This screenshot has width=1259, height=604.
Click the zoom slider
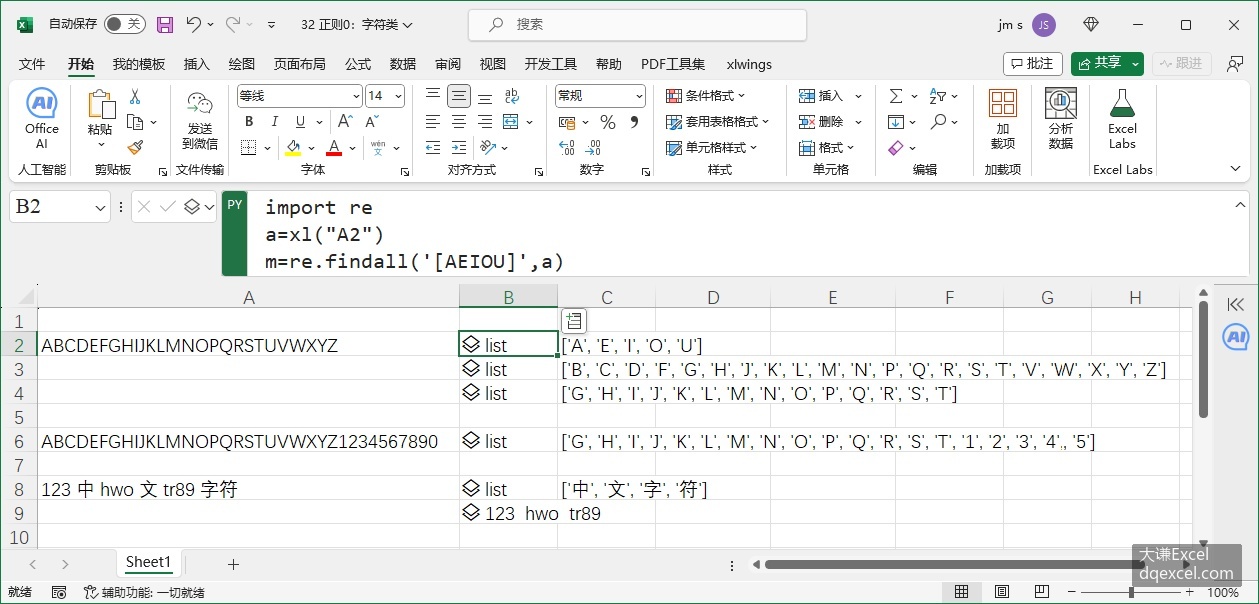[1130, 592]
